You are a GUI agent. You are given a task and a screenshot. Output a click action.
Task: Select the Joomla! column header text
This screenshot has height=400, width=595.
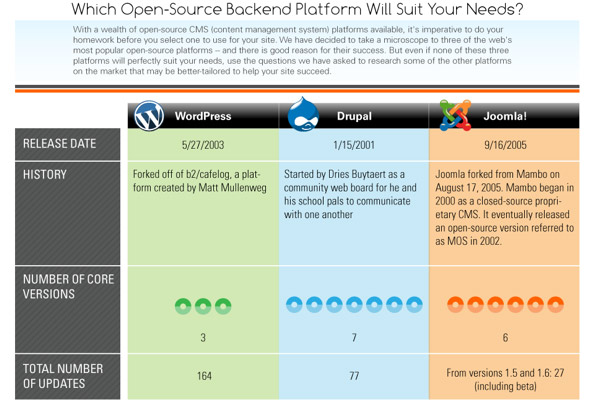point(505,116)
